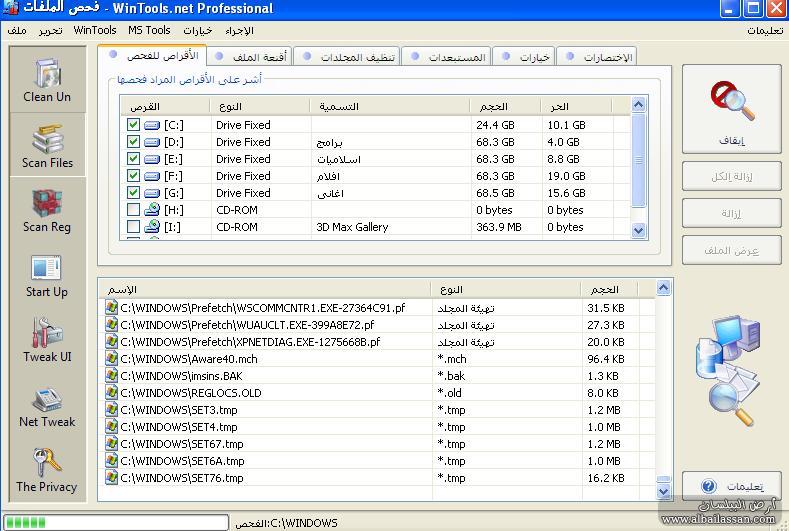Select the C:\WINDOWS\SET6A.tmp row
This screenshot has height=531, width=789.
377,461
